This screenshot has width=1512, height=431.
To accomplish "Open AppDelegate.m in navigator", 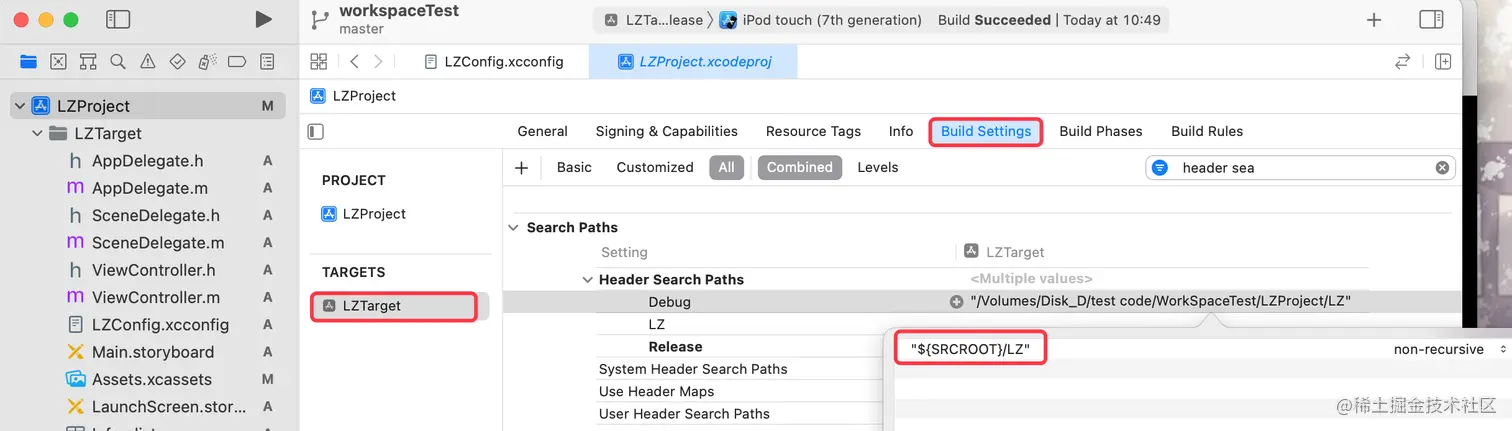I will click(x=149, y=188).
